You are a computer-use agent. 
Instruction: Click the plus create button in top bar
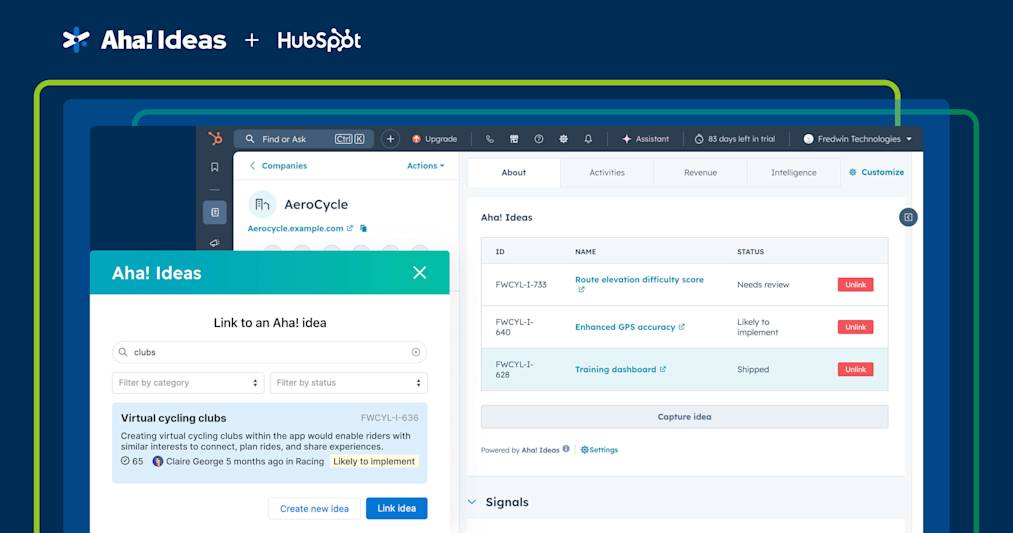point(390,139)
